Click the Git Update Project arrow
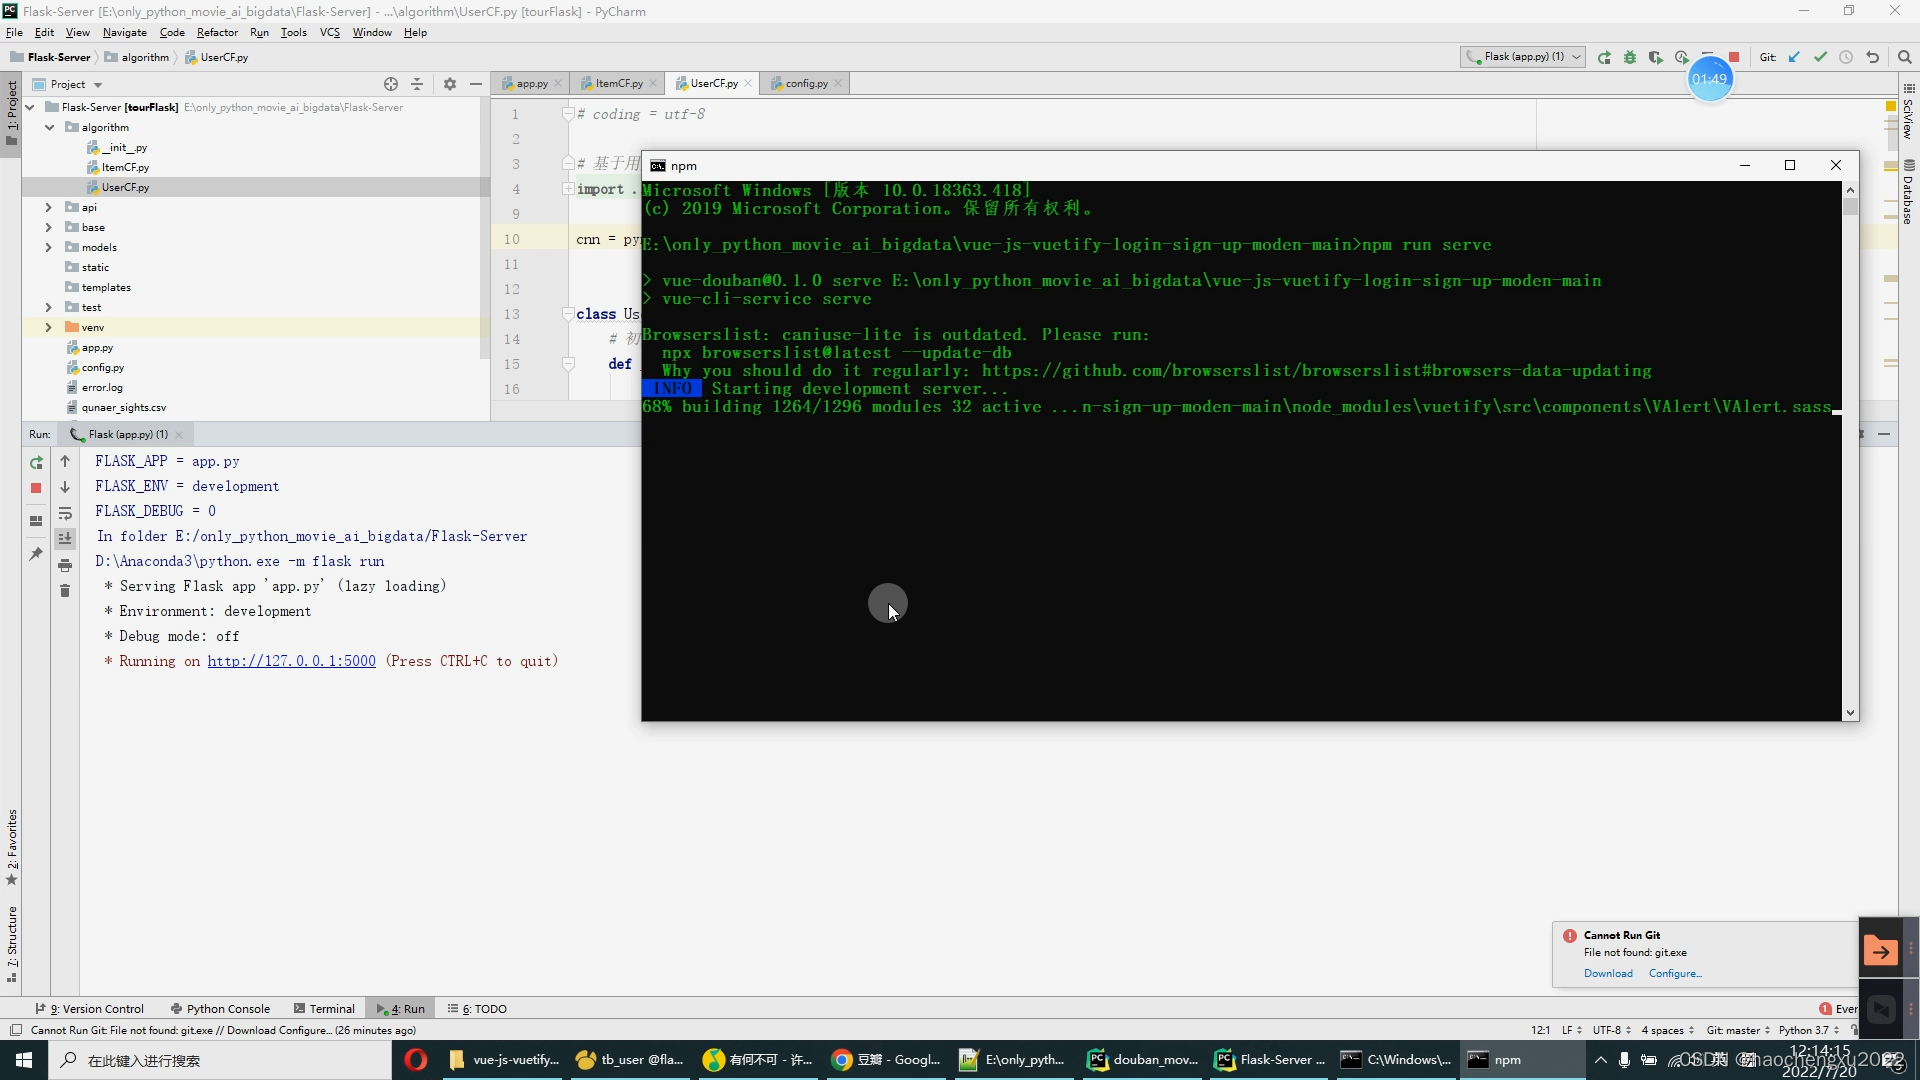Viewport: 1920px width, 1080px height. click(x=1794, y=57)
